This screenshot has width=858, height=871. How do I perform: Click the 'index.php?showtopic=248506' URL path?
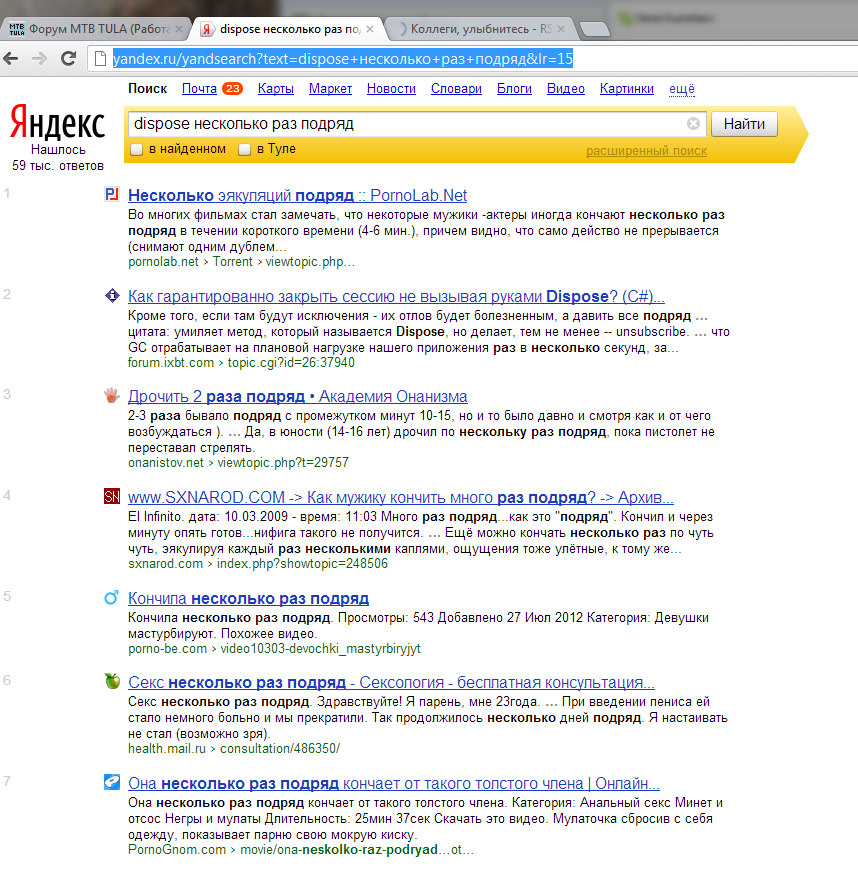[302, 564]
